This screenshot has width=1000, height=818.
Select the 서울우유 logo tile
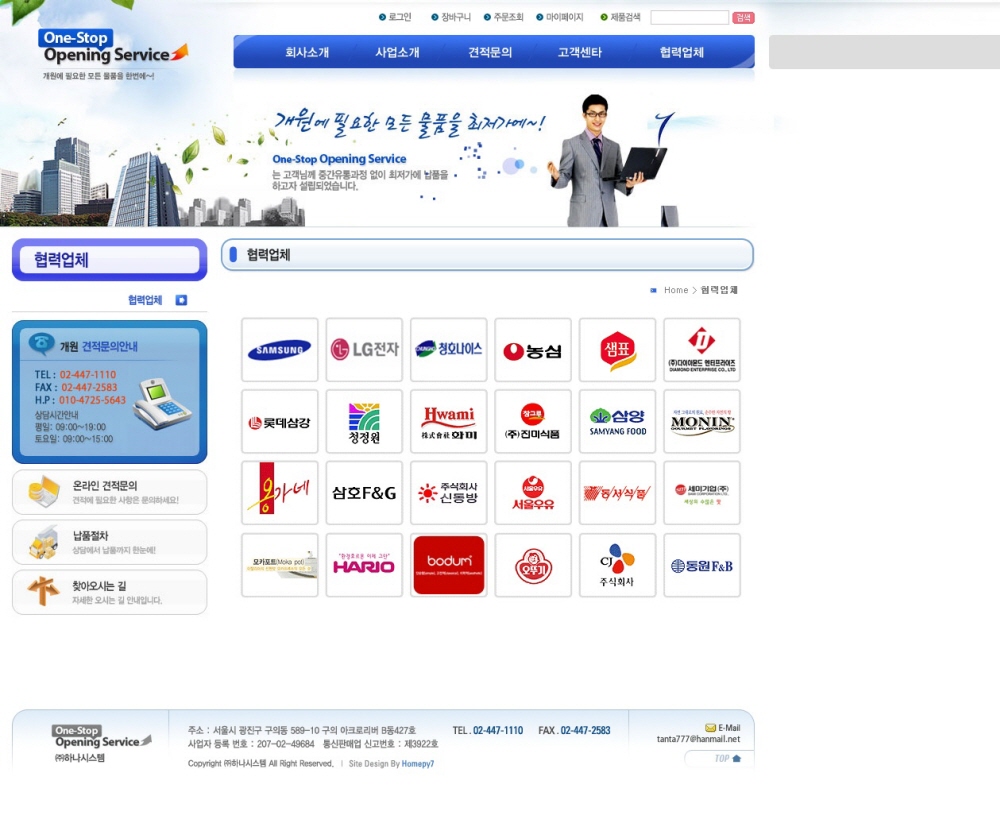pyautogui.click(x=533, y=493)
